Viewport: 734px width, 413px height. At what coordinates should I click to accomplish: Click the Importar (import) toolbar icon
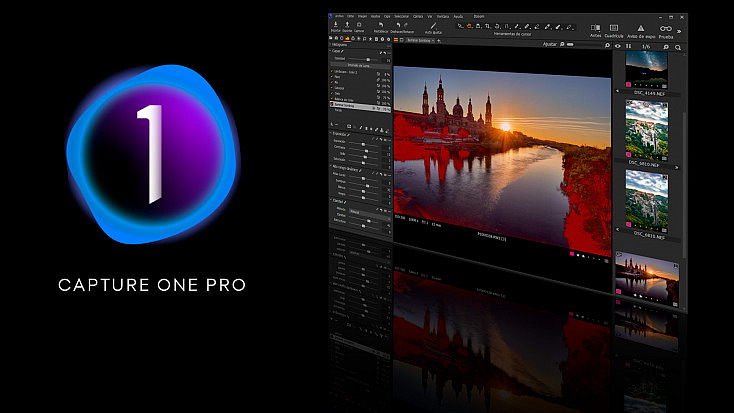click(336, 24)
